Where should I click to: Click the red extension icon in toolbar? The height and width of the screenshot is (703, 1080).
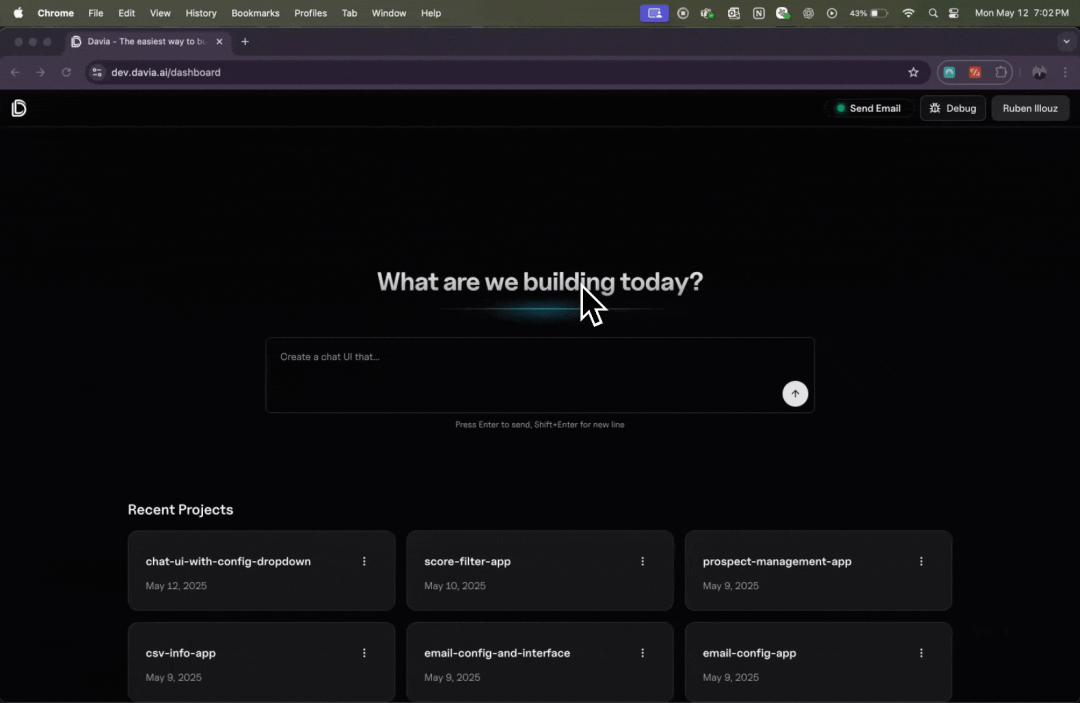coord(975,72)
